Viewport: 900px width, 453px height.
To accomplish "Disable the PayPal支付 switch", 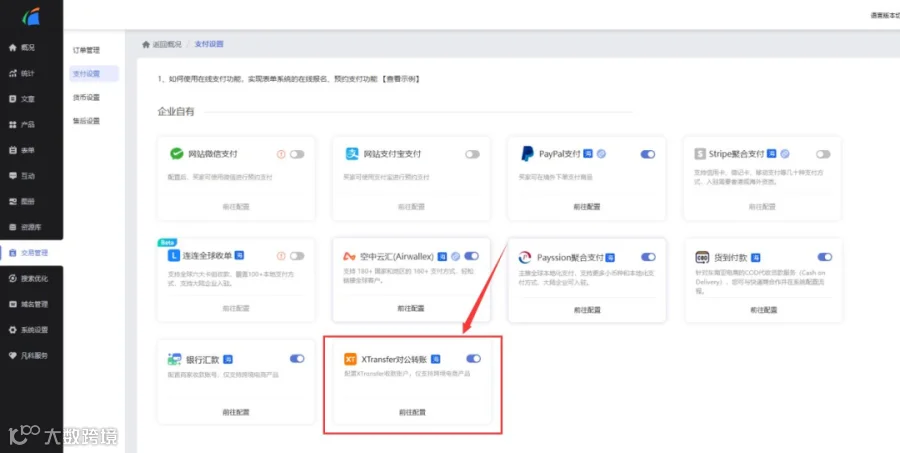I will (x=647, y=154).
